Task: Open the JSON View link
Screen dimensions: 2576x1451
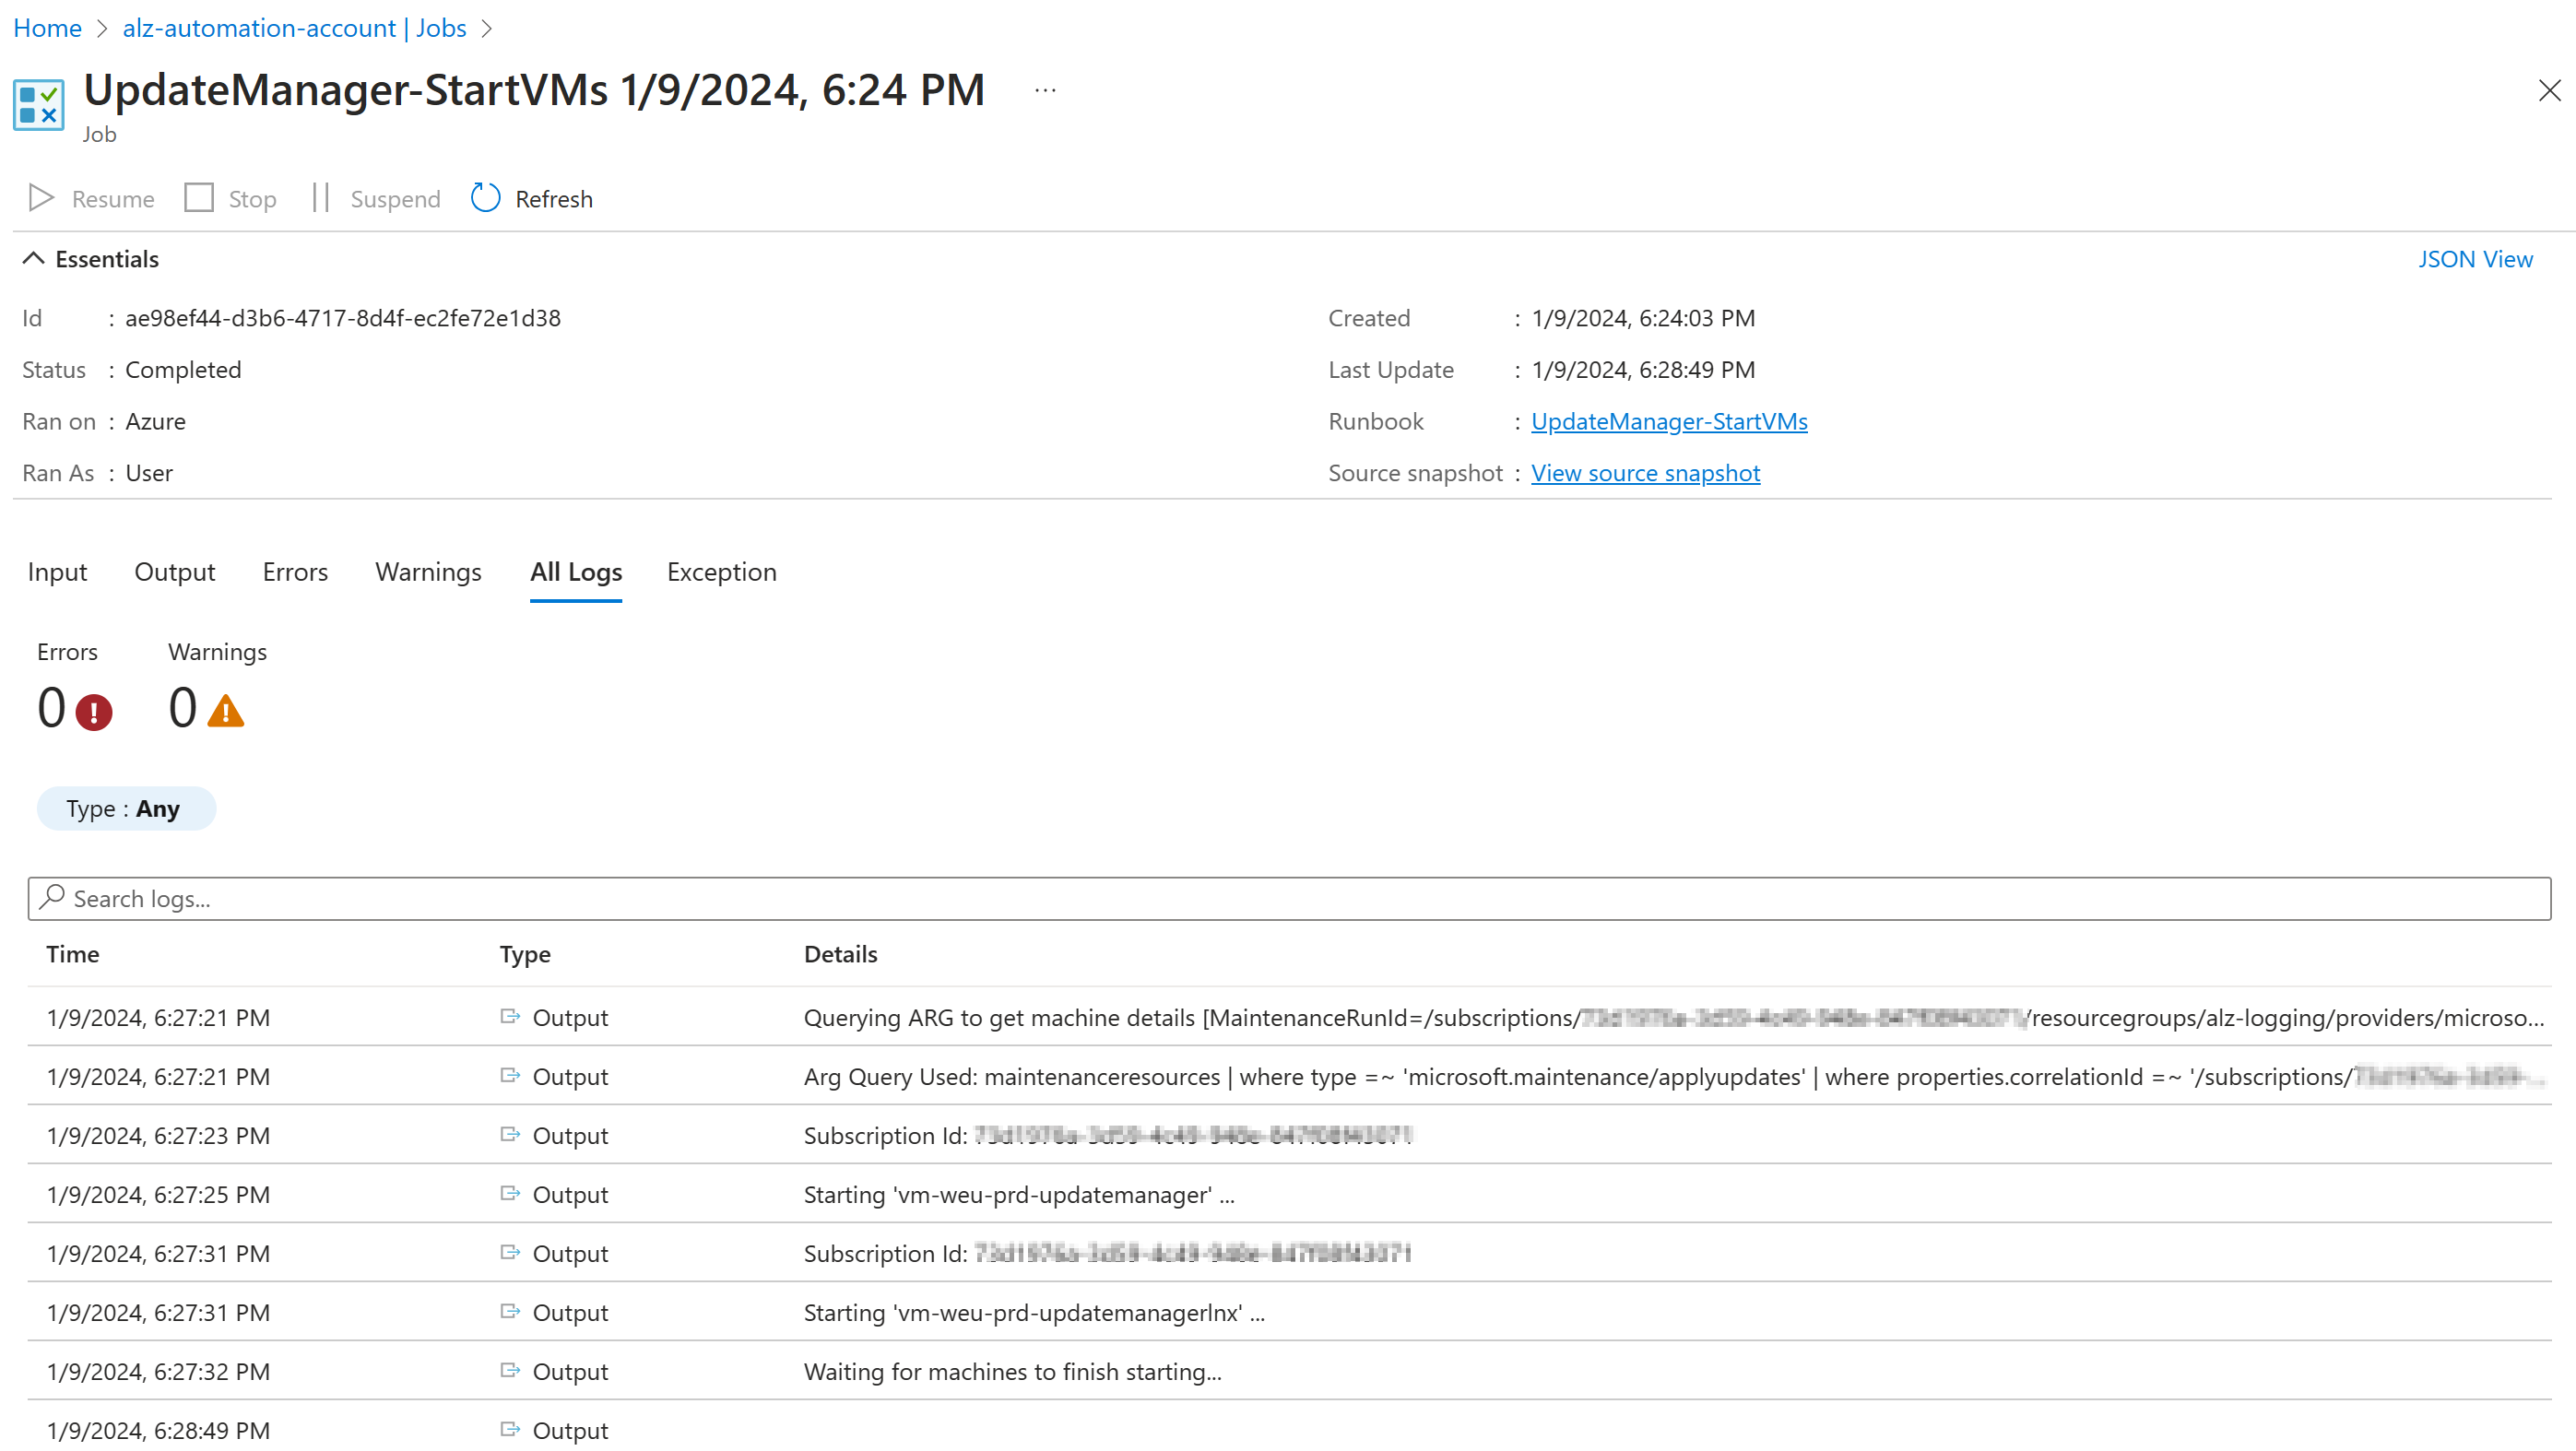Action: (2475, 259)
